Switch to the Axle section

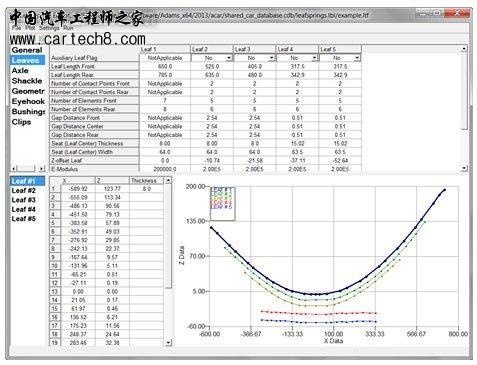[20, 71]
